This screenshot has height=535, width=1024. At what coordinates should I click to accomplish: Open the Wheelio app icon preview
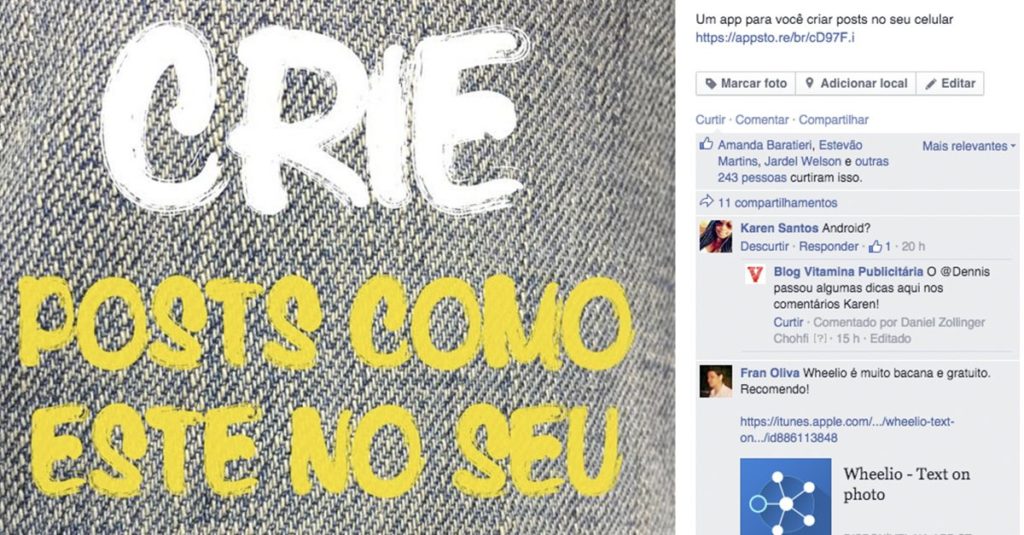[786, 496]
